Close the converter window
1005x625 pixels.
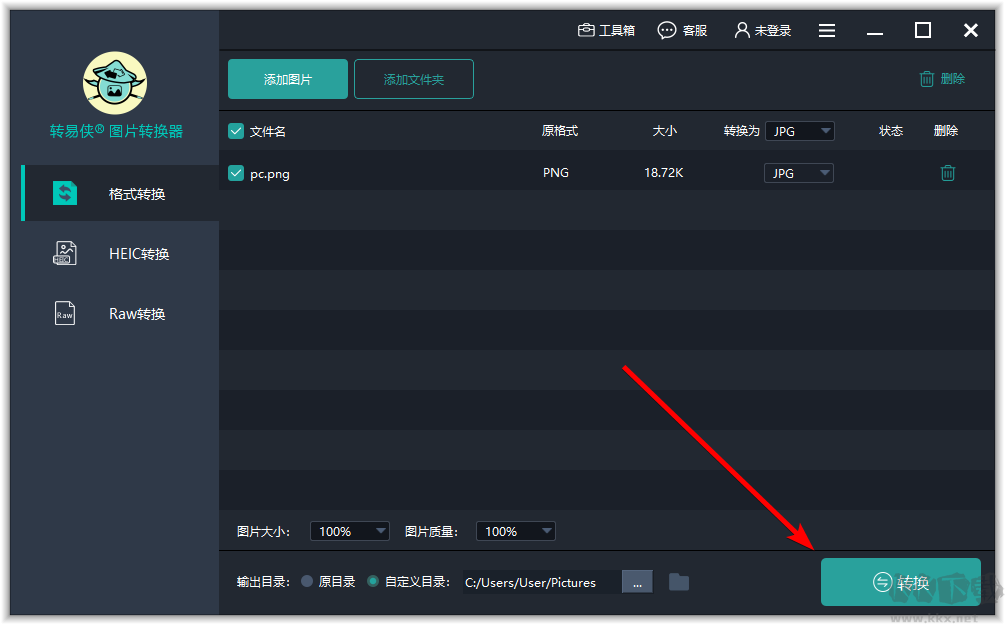point(970,30)
